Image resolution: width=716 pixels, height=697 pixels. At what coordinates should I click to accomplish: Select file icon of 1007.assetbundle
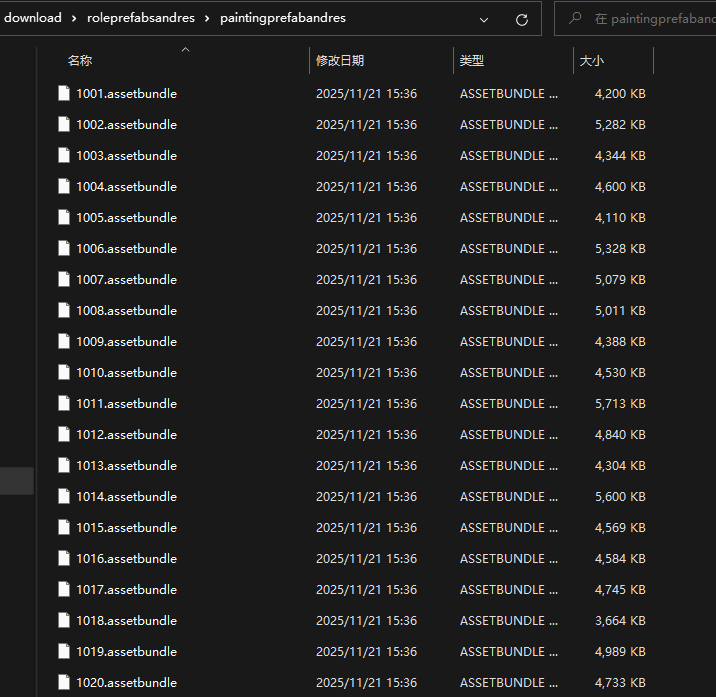(x=64, y=280)
